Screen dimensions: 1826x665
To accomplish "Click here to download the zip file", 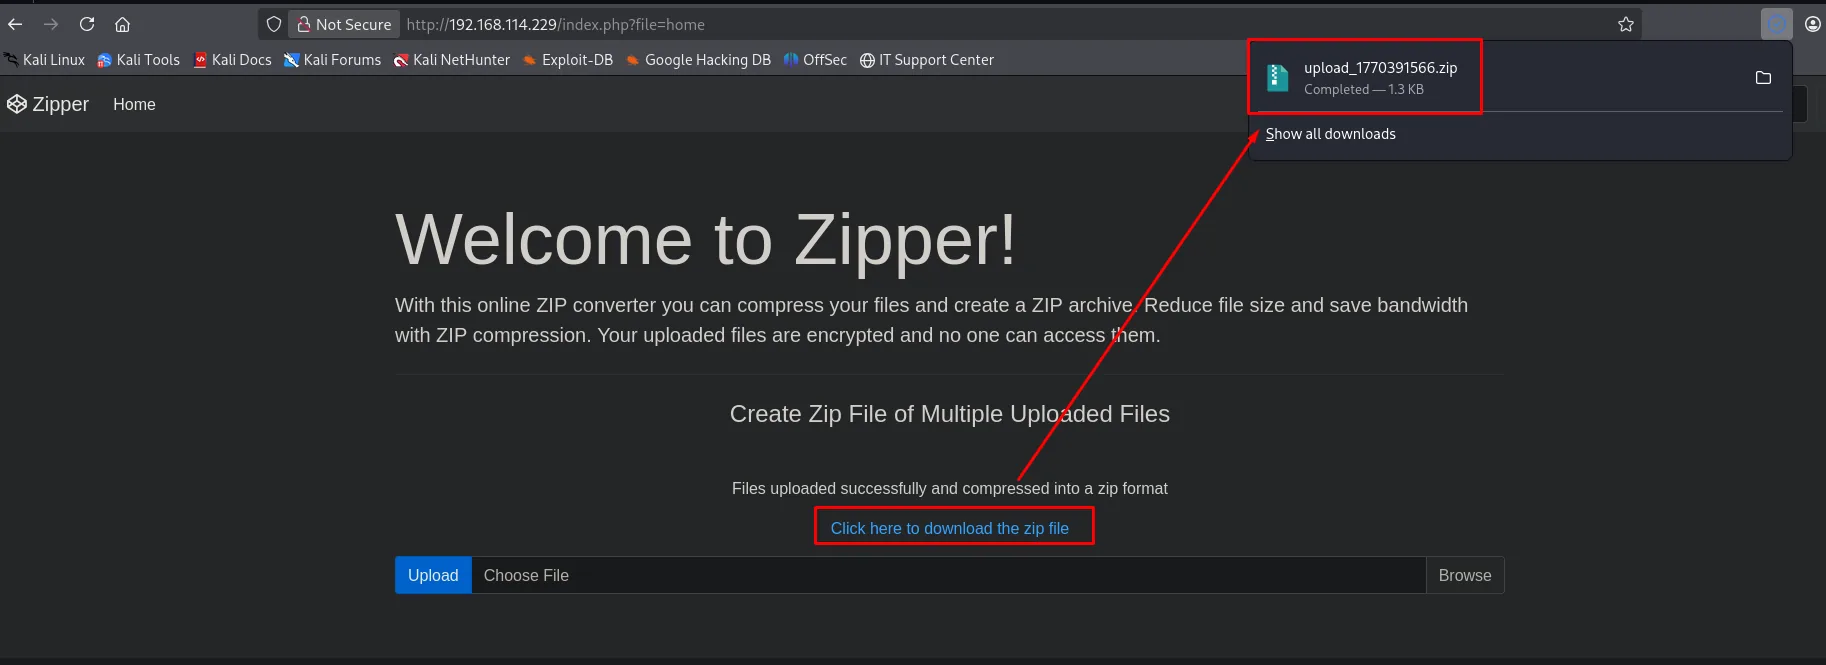I will [x=950, y=528].
